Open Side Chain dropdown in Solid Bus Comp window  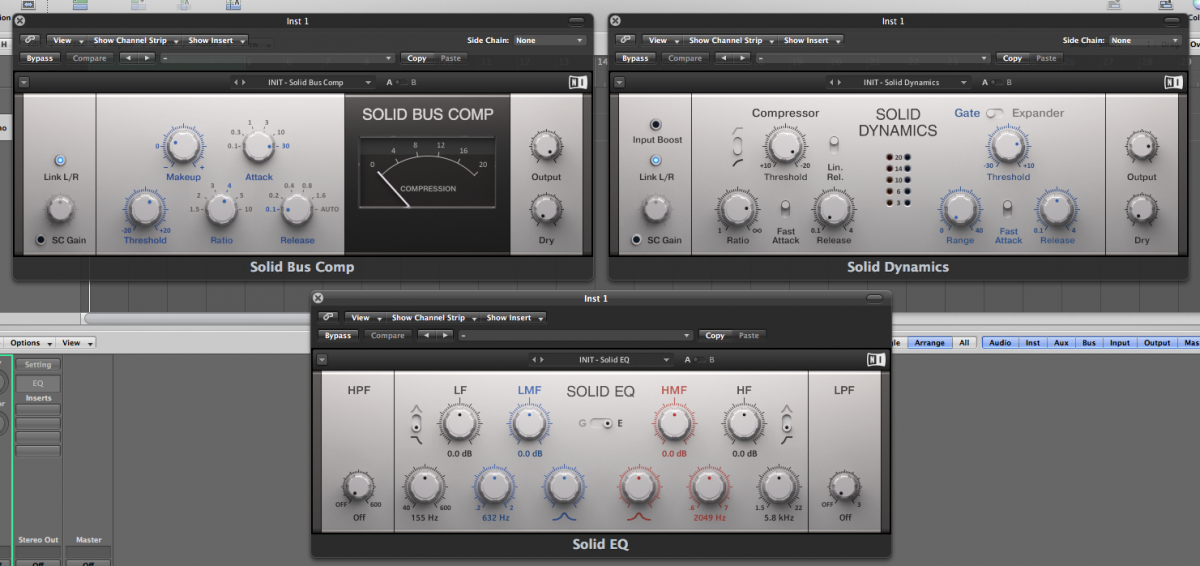[x=550, y=41]
